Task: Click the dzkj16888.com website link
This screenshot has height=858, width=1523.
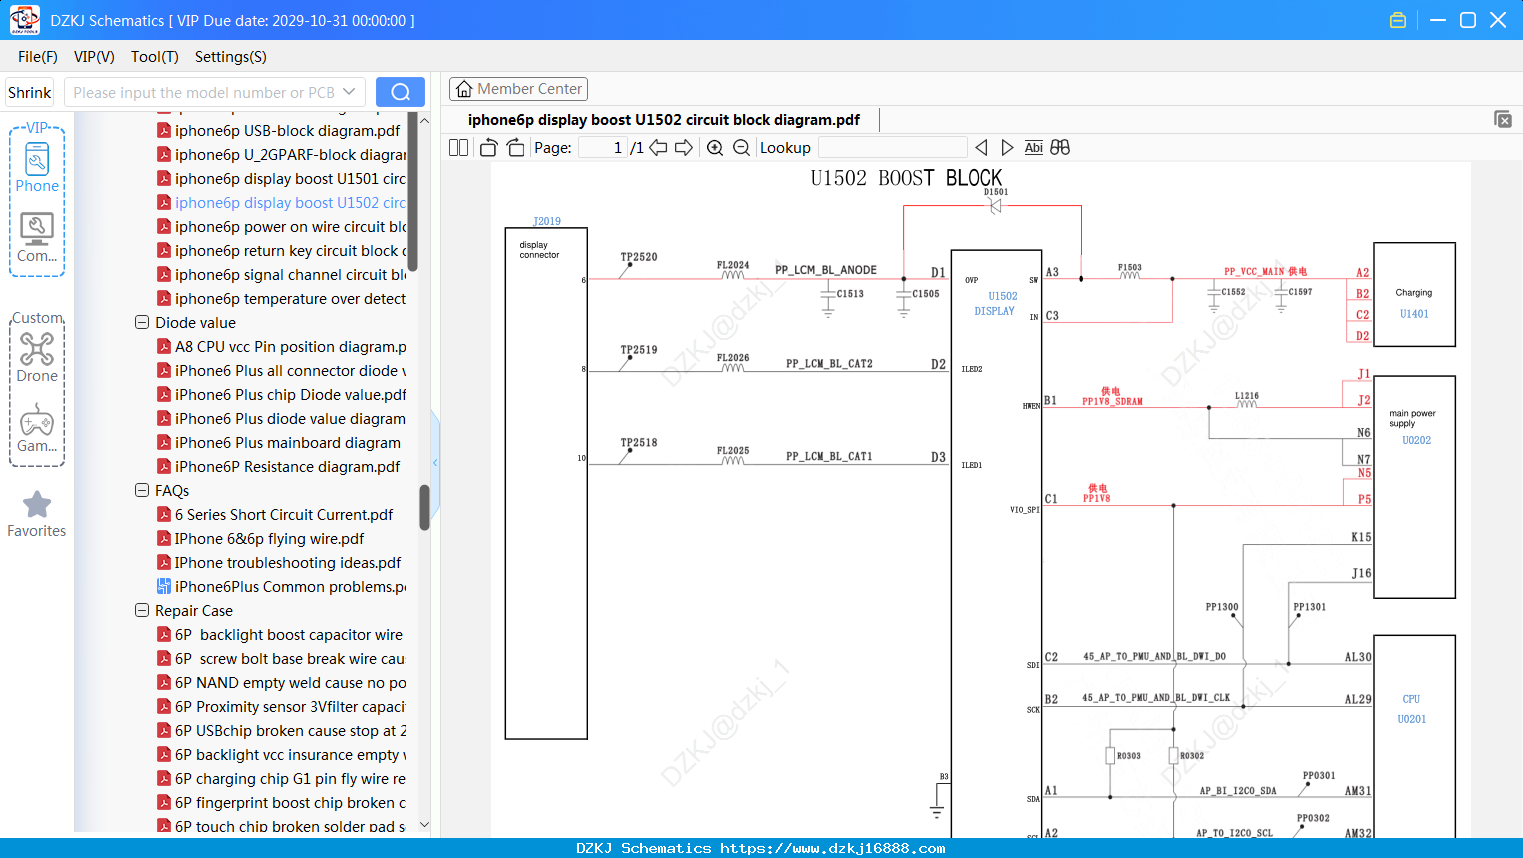Action: point(833,848)
